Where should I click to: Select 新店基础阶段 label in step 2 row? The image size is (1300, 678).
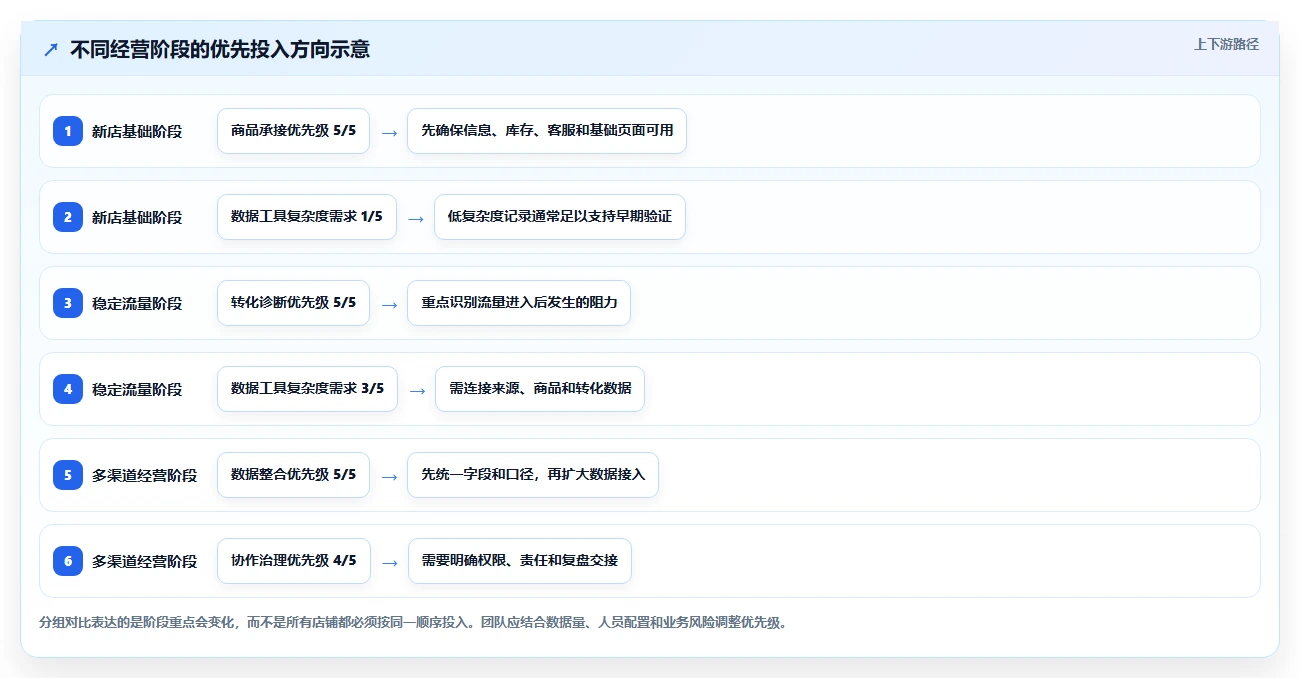137,217
